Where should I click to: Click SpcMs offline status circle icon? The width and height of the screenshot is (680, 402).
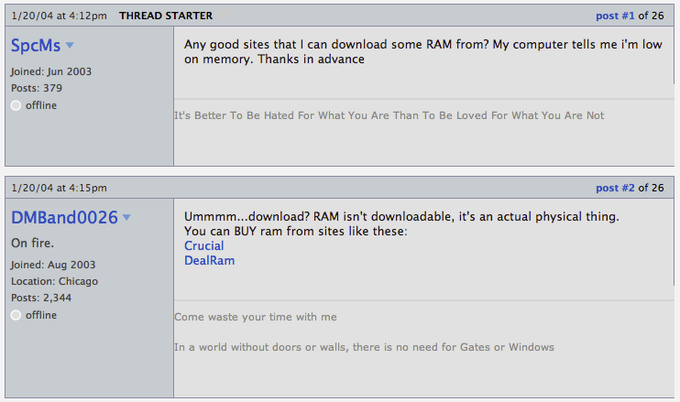tap(16, 105)
